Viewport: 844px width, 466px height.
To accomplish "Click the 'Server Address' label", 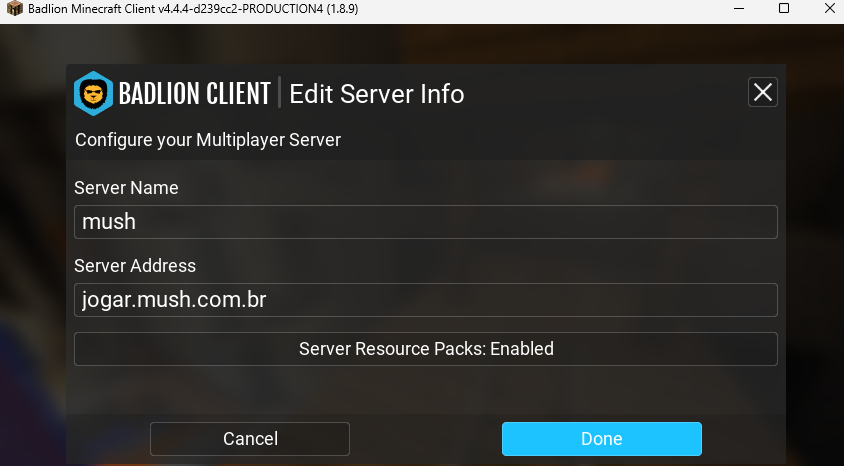I will click(135, 266).
